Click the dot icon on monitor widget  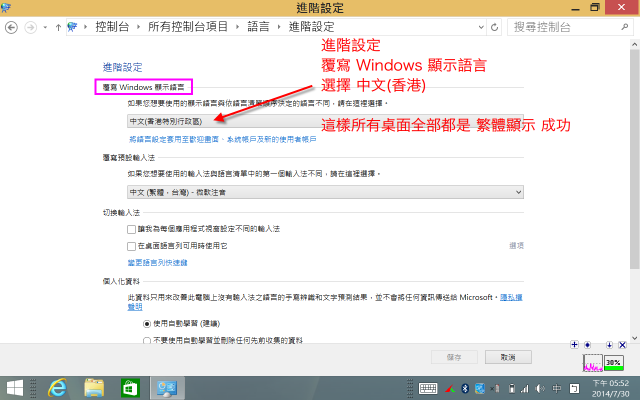[587, 345]
